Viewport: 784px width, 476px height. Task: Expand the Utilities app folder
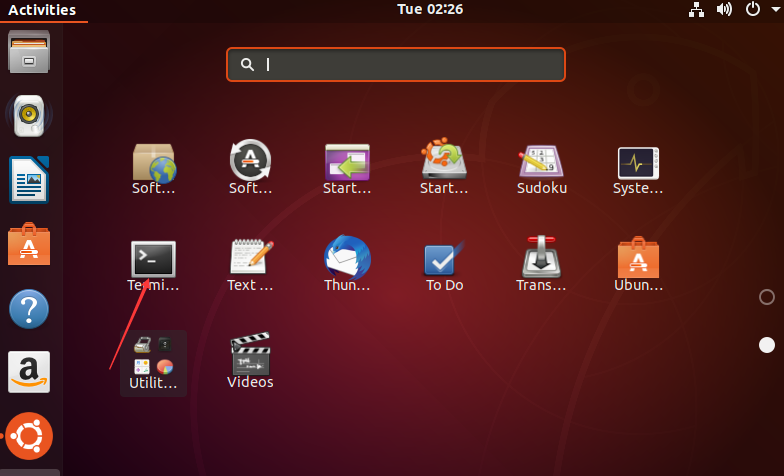(153, 361)
